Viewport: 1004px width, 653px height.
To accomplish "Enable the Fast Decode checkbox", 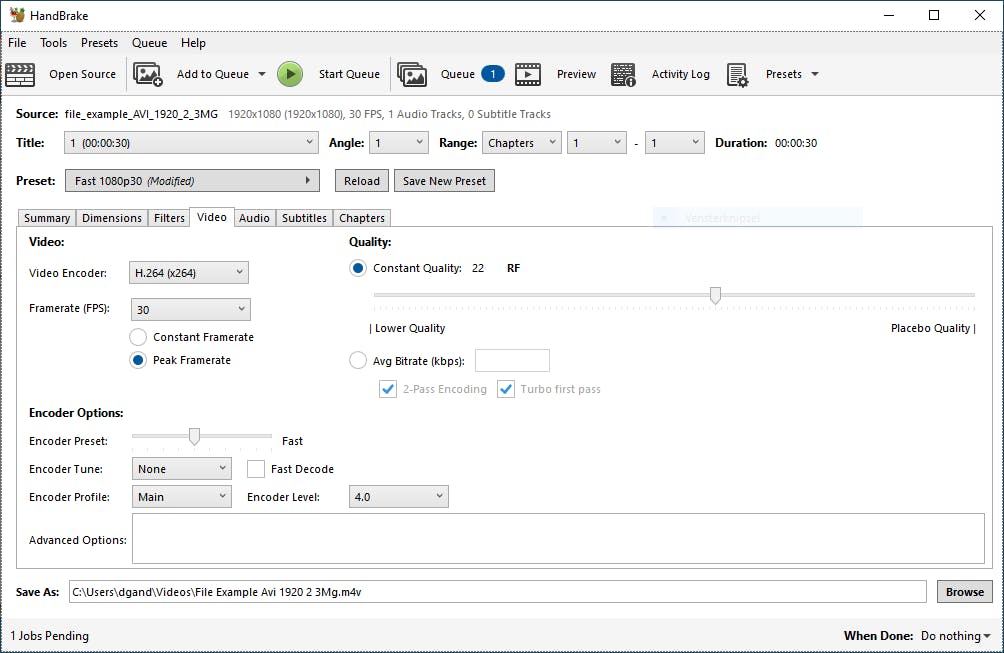I will (256, 469).
